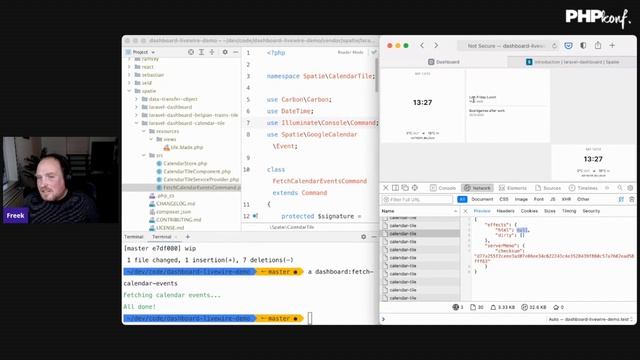The image size is (640, 360).
Task: Activate the element selection crosshair icon
Action: tap(415, 188)
